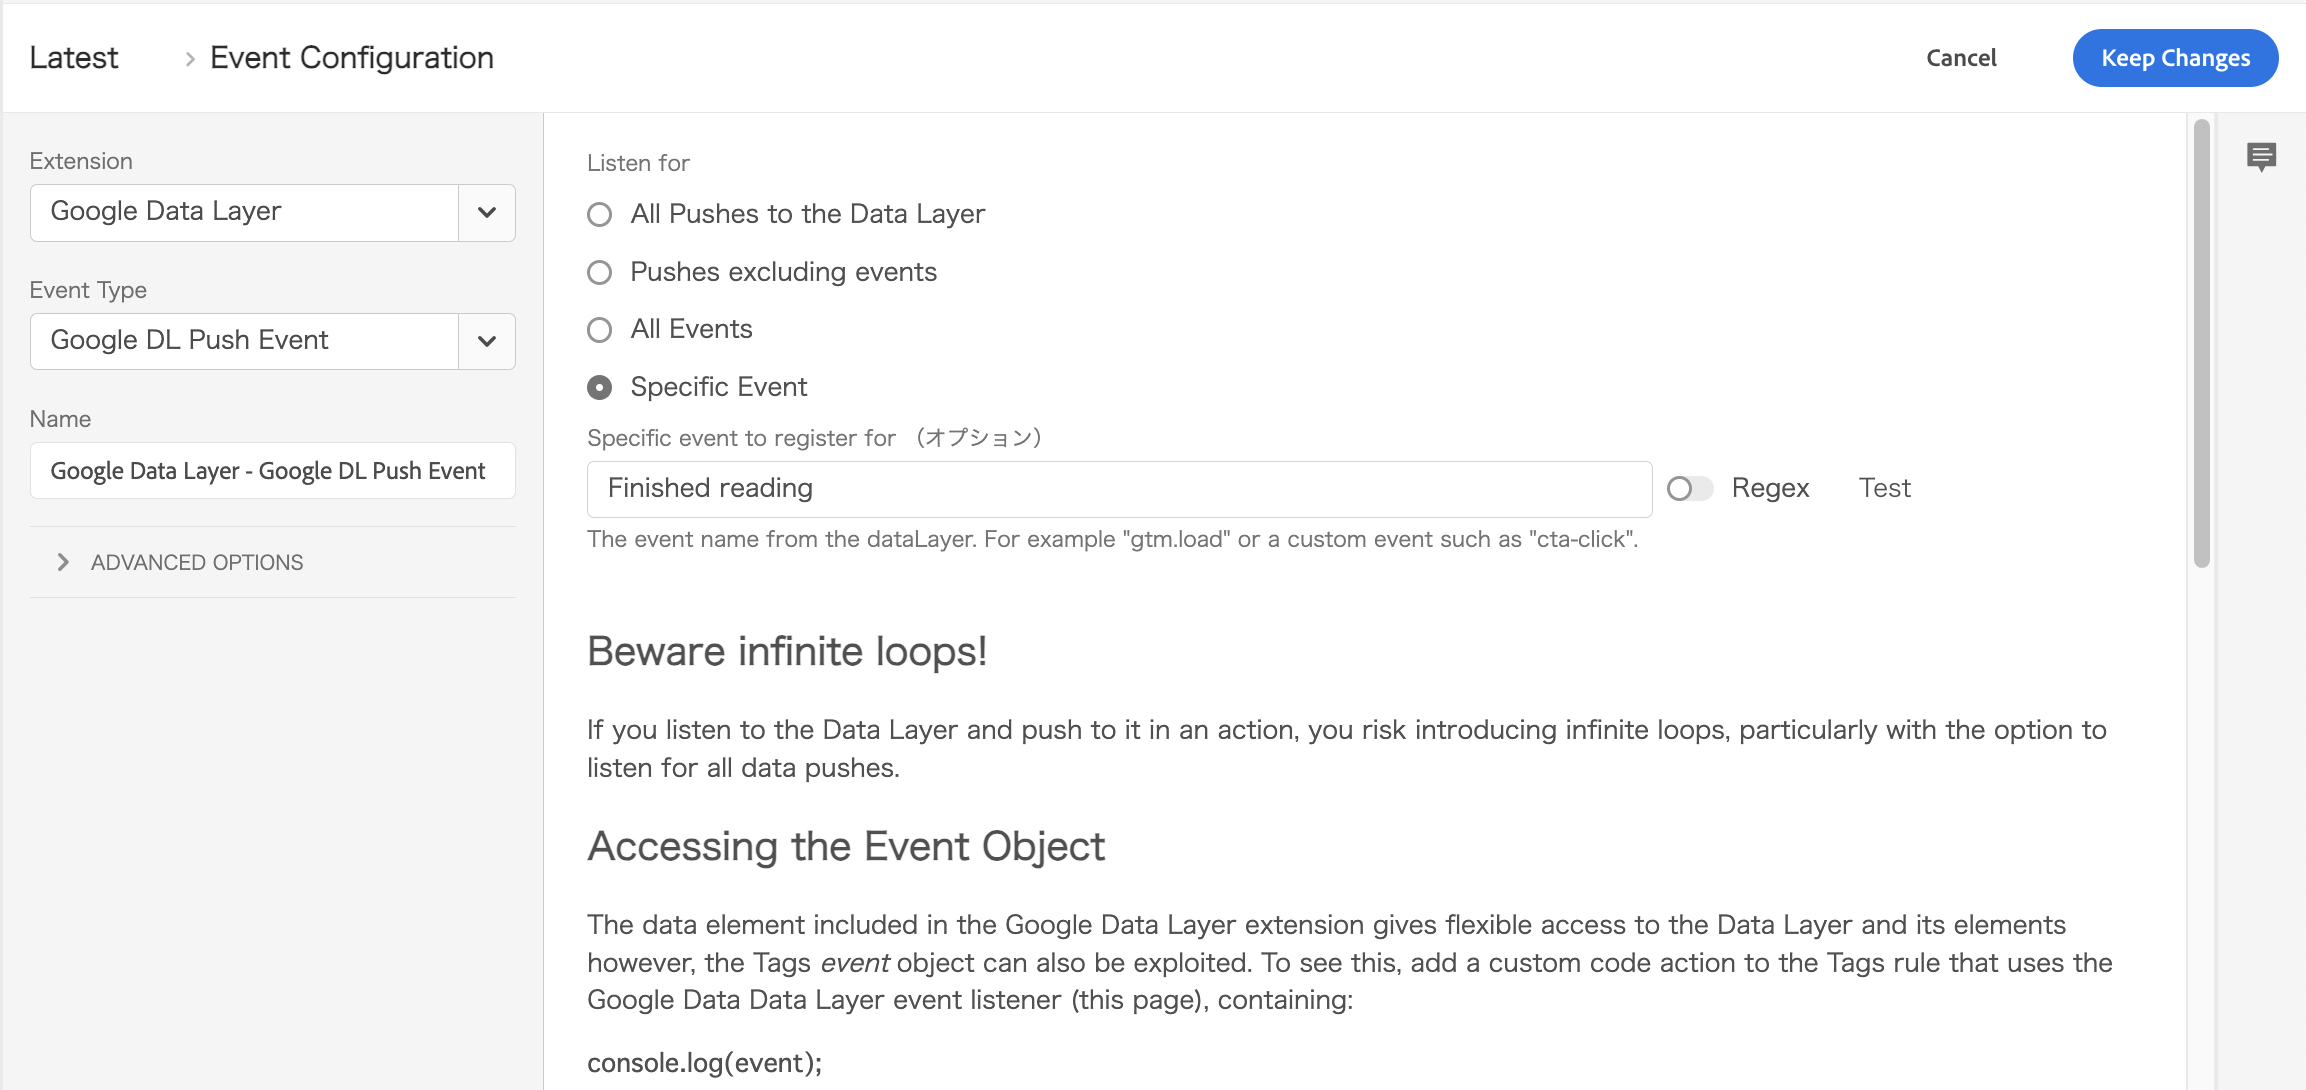Enable the Regex toggle
The height and width of the screenshot is (1090, 2306).
(x=1690, y=489)
